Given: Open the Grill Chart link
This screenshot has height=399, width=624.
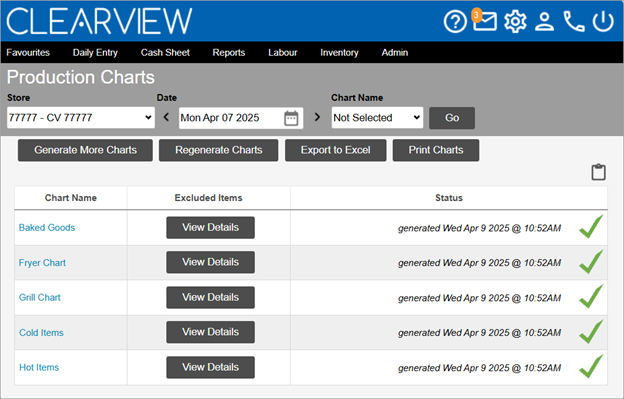Looking at the screenshot, I should [40, 298].
